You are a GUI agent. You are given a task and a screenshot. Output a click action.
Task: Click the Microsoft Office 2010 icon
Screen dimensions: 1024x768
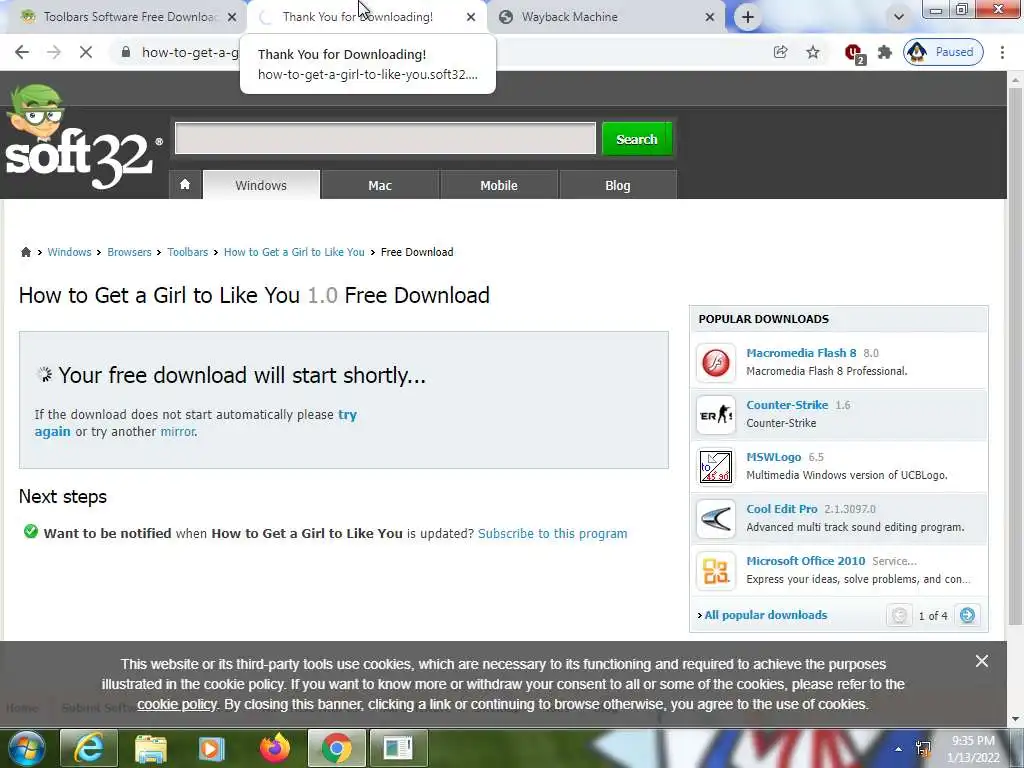coord(716,571)
